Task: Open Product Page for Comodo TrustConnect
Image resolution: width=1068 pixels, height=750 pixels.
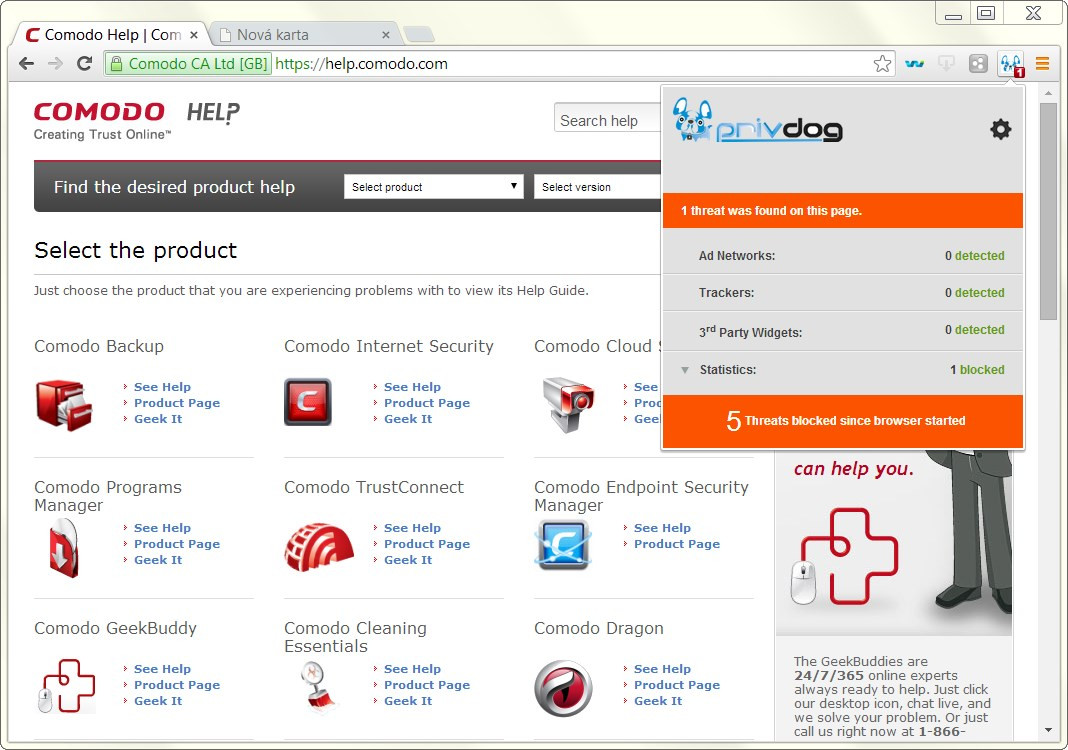Action: coord(427,544)
